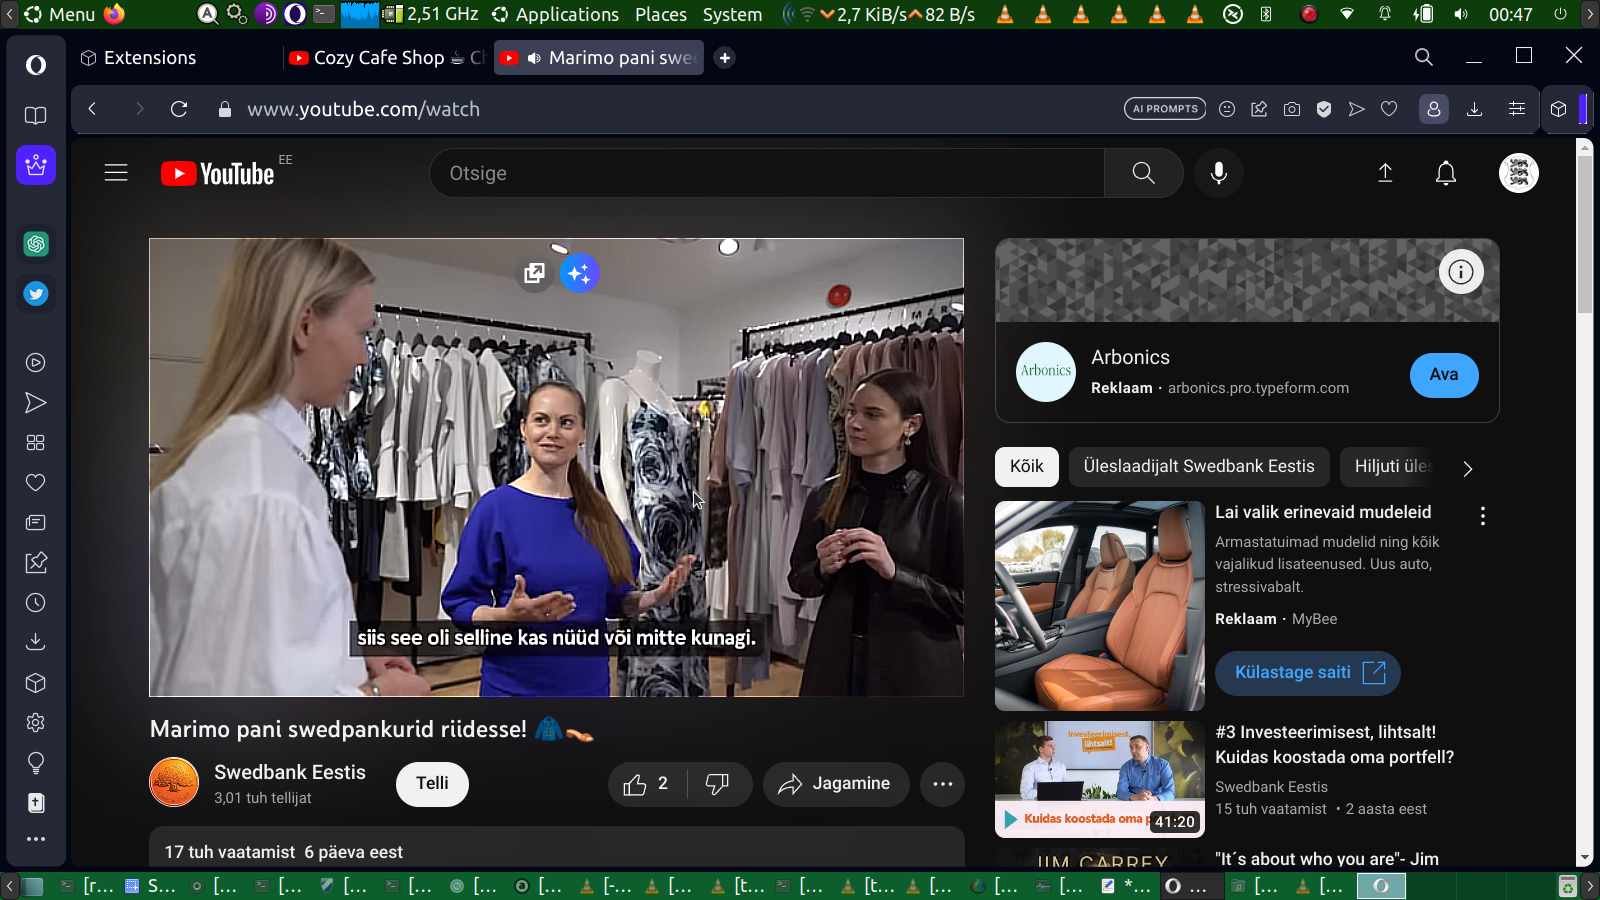Add page to bookmarks with heart icon

click(x=1389, y=109)
